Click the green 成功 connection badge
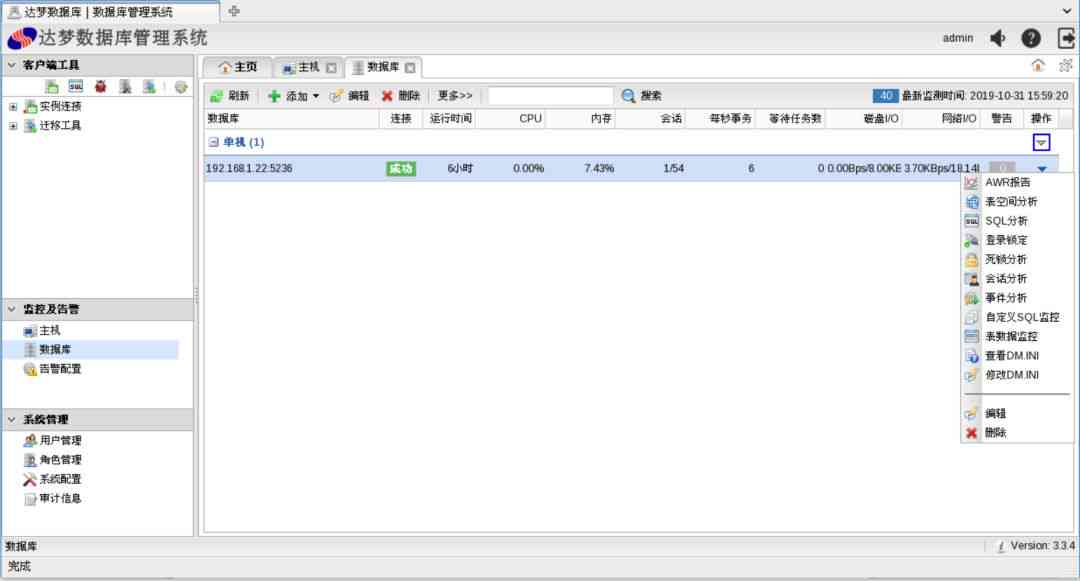 401,168
